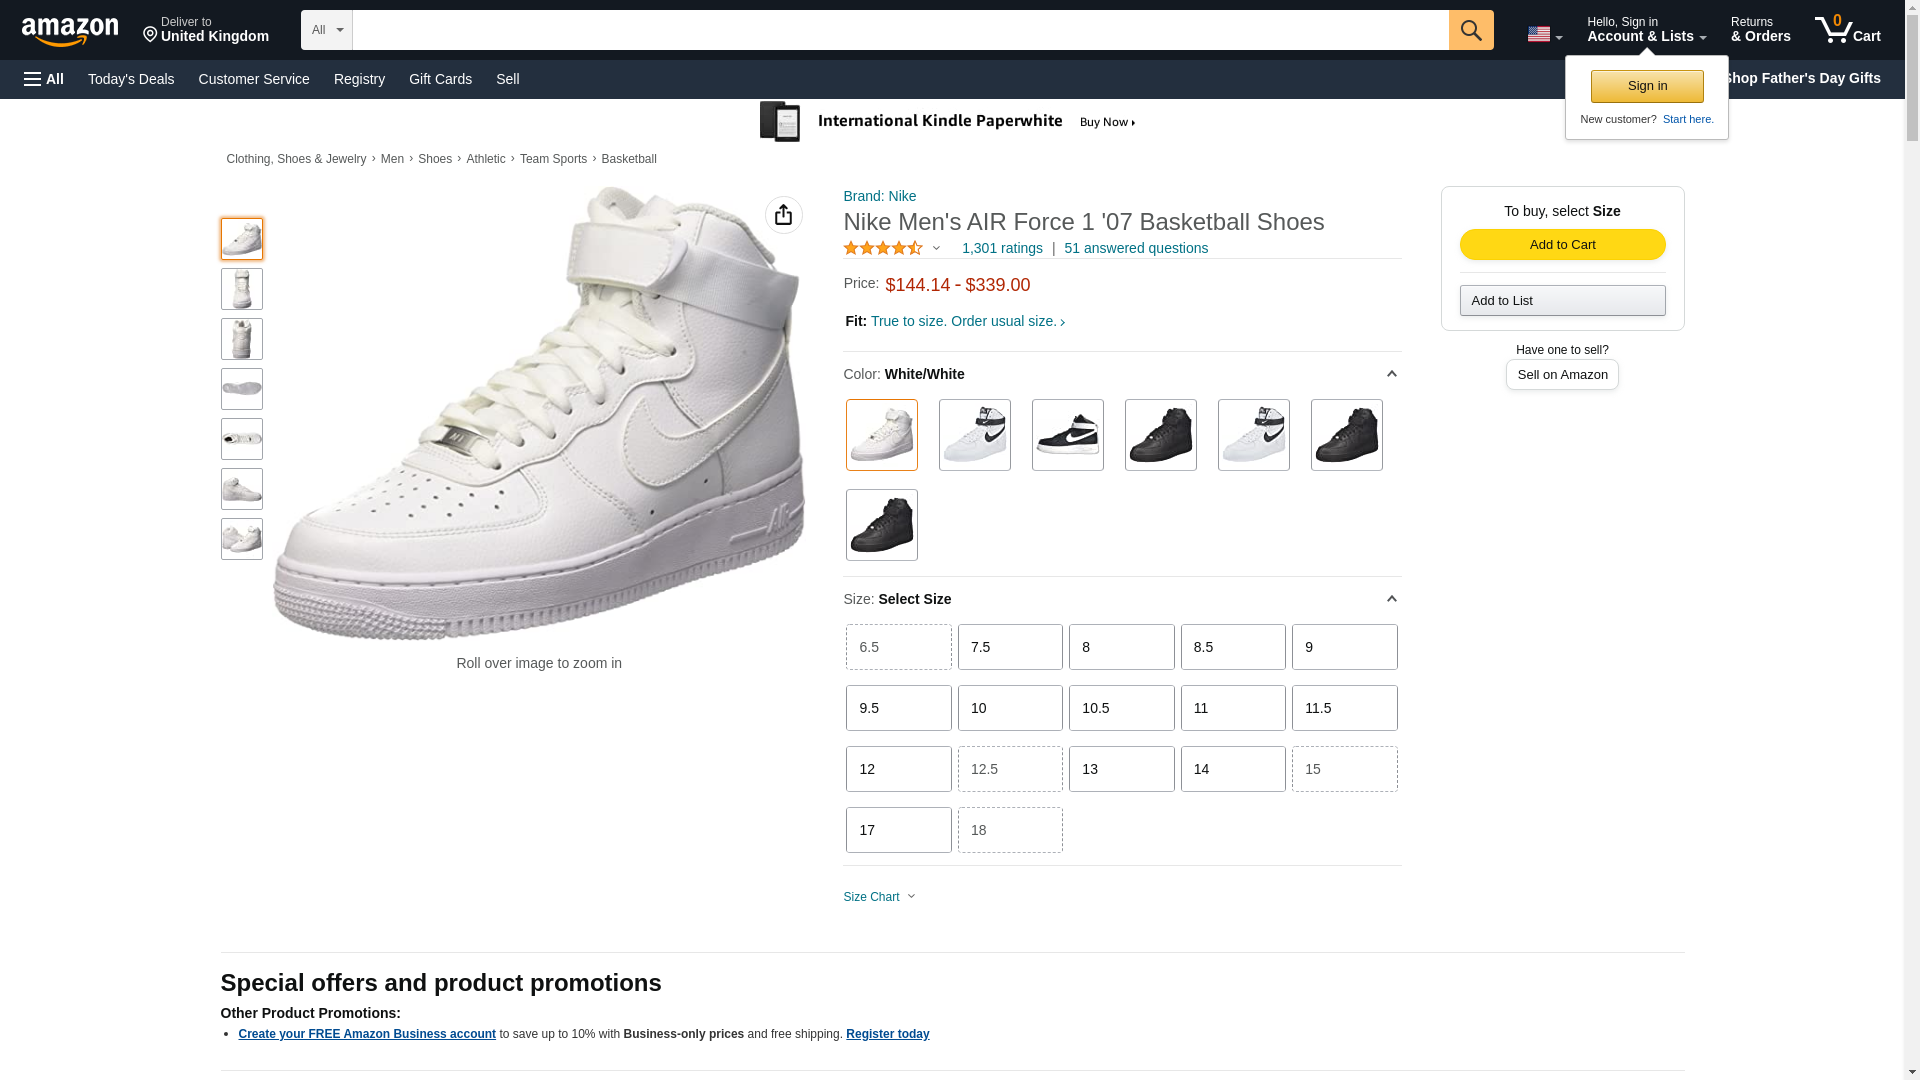Select size 9.5
Screen dimensions: 1920x1080
coord(898,708)
